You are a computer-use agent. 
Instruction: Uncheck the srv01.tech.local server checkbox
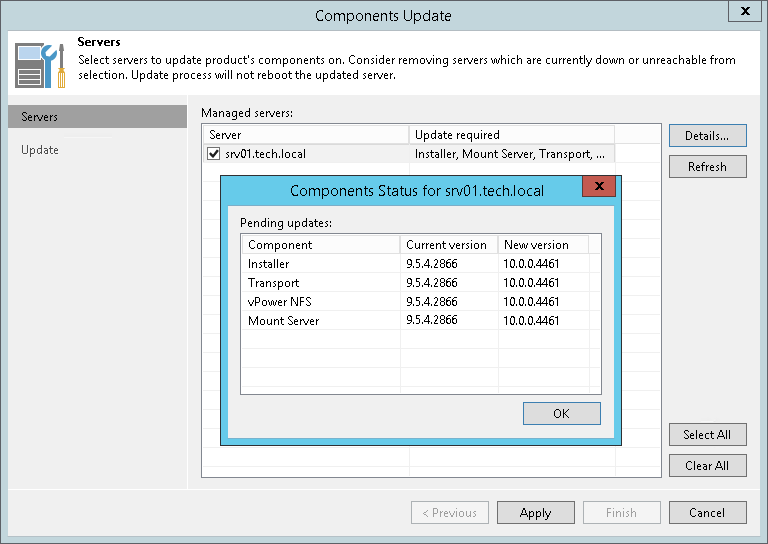pos(213,154)
